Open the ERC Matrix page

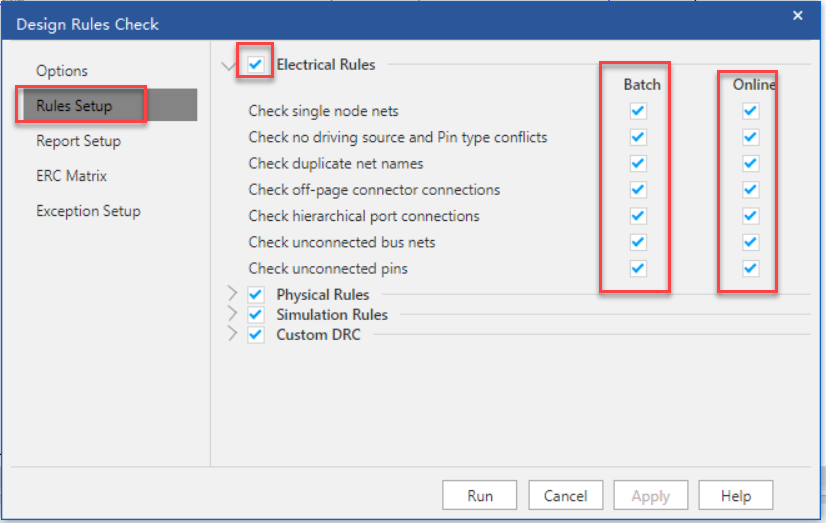(71, 176)
